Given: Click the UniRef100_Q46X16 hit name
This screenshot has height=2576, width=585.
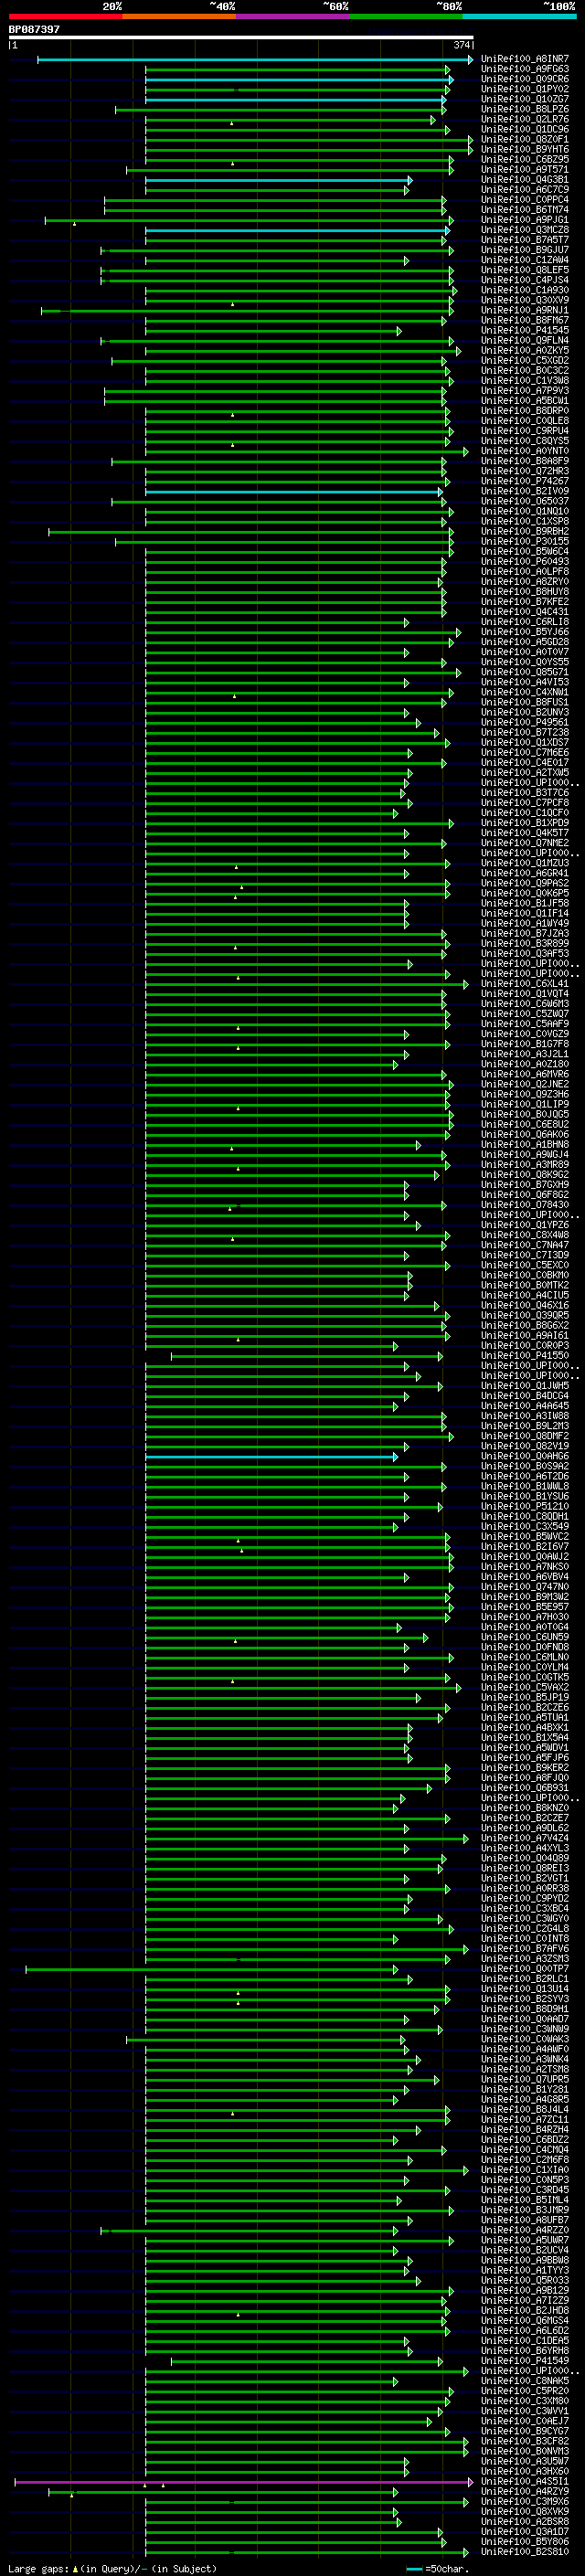Looking at the screenshot, I should click(525, 1306).
